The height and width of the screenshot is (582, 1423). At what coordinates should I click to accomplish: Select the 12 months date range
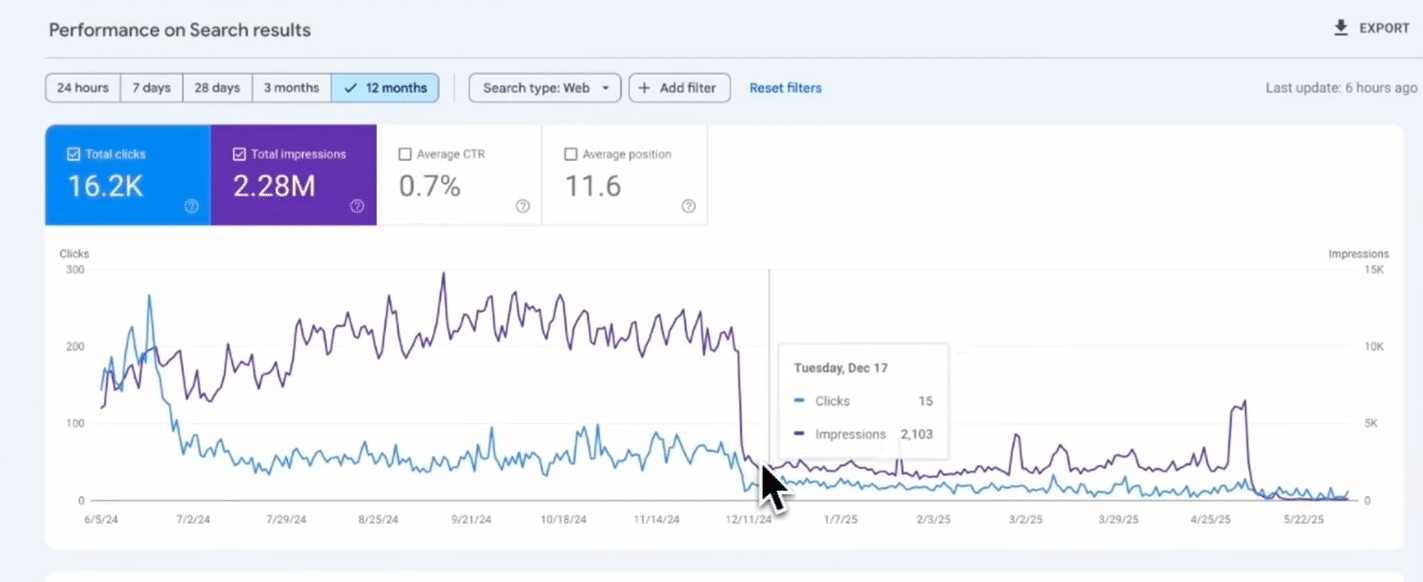[385, 88]
